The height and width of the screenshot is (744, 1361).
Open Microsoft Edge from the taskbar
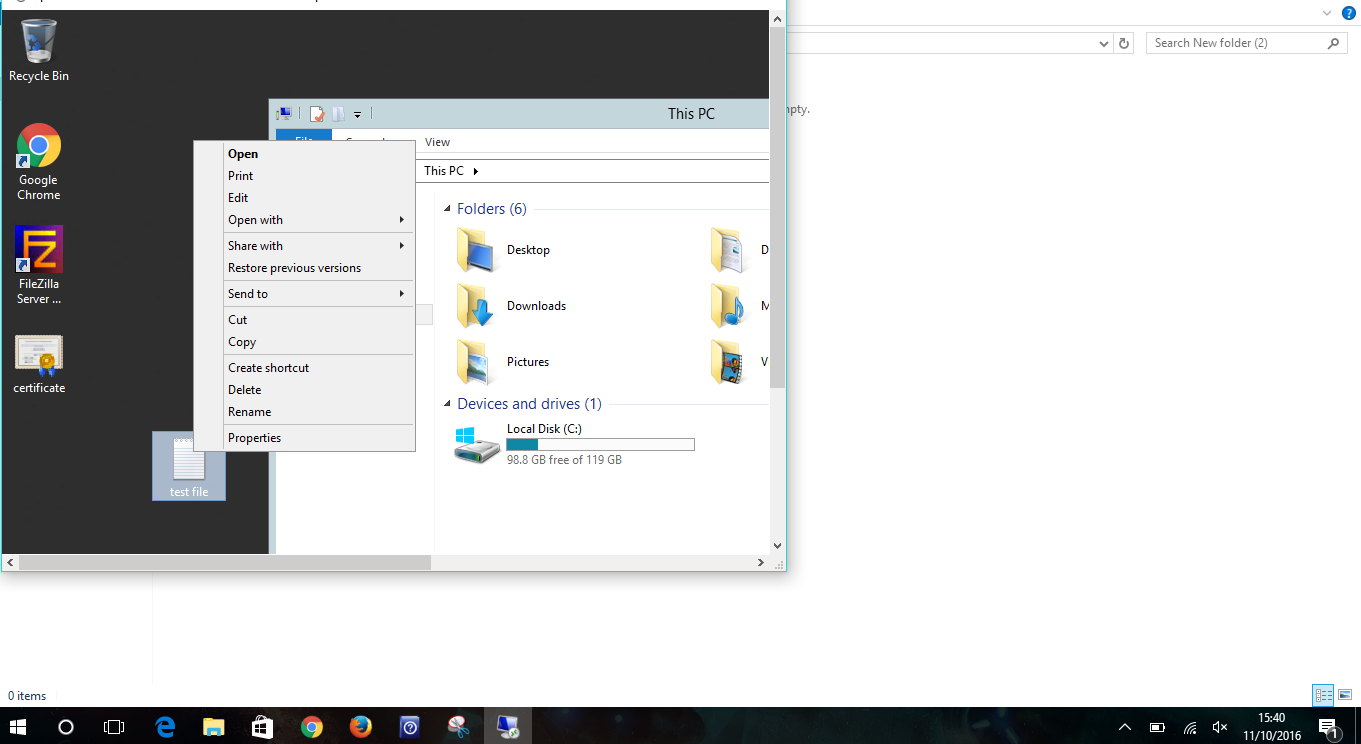coord(165,726)
